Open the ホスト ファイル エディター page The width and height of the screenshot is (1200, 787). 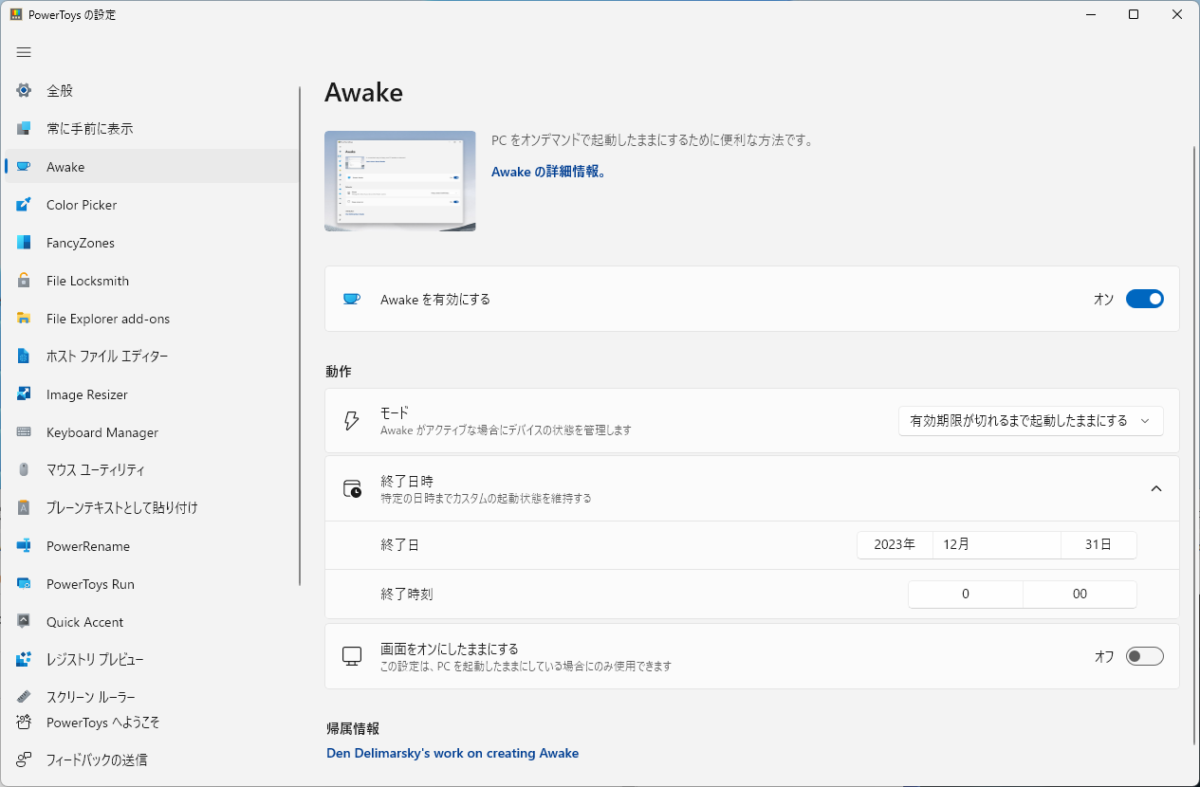[x=152, y=357]
